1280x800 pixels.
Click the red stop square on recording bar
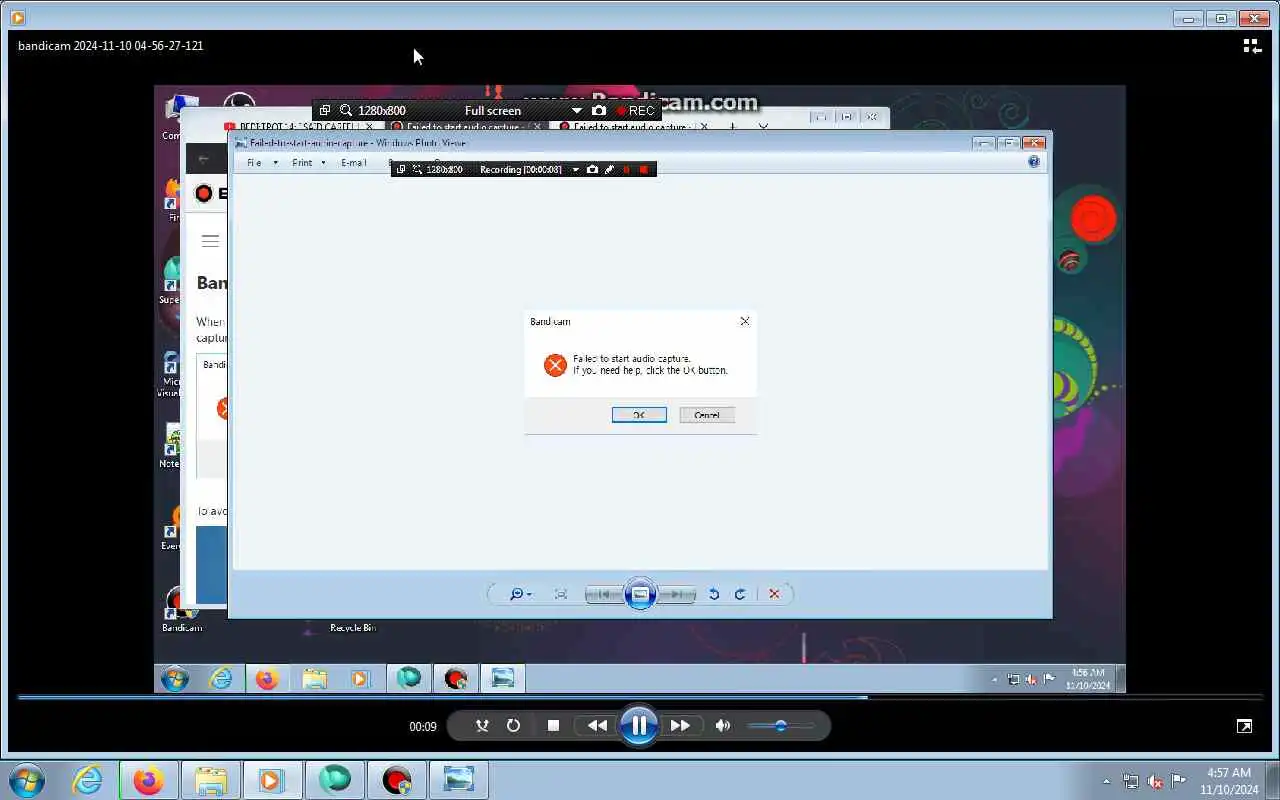point(643,170)
